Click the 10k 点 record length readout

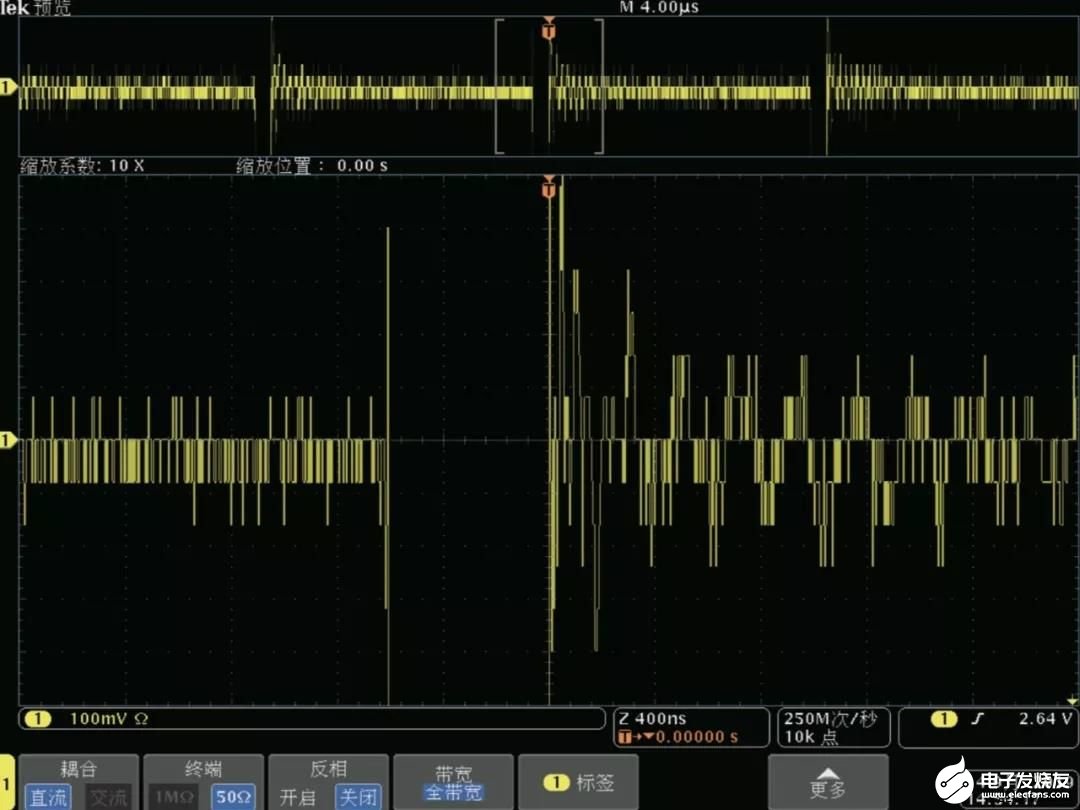tap(811, 737)
